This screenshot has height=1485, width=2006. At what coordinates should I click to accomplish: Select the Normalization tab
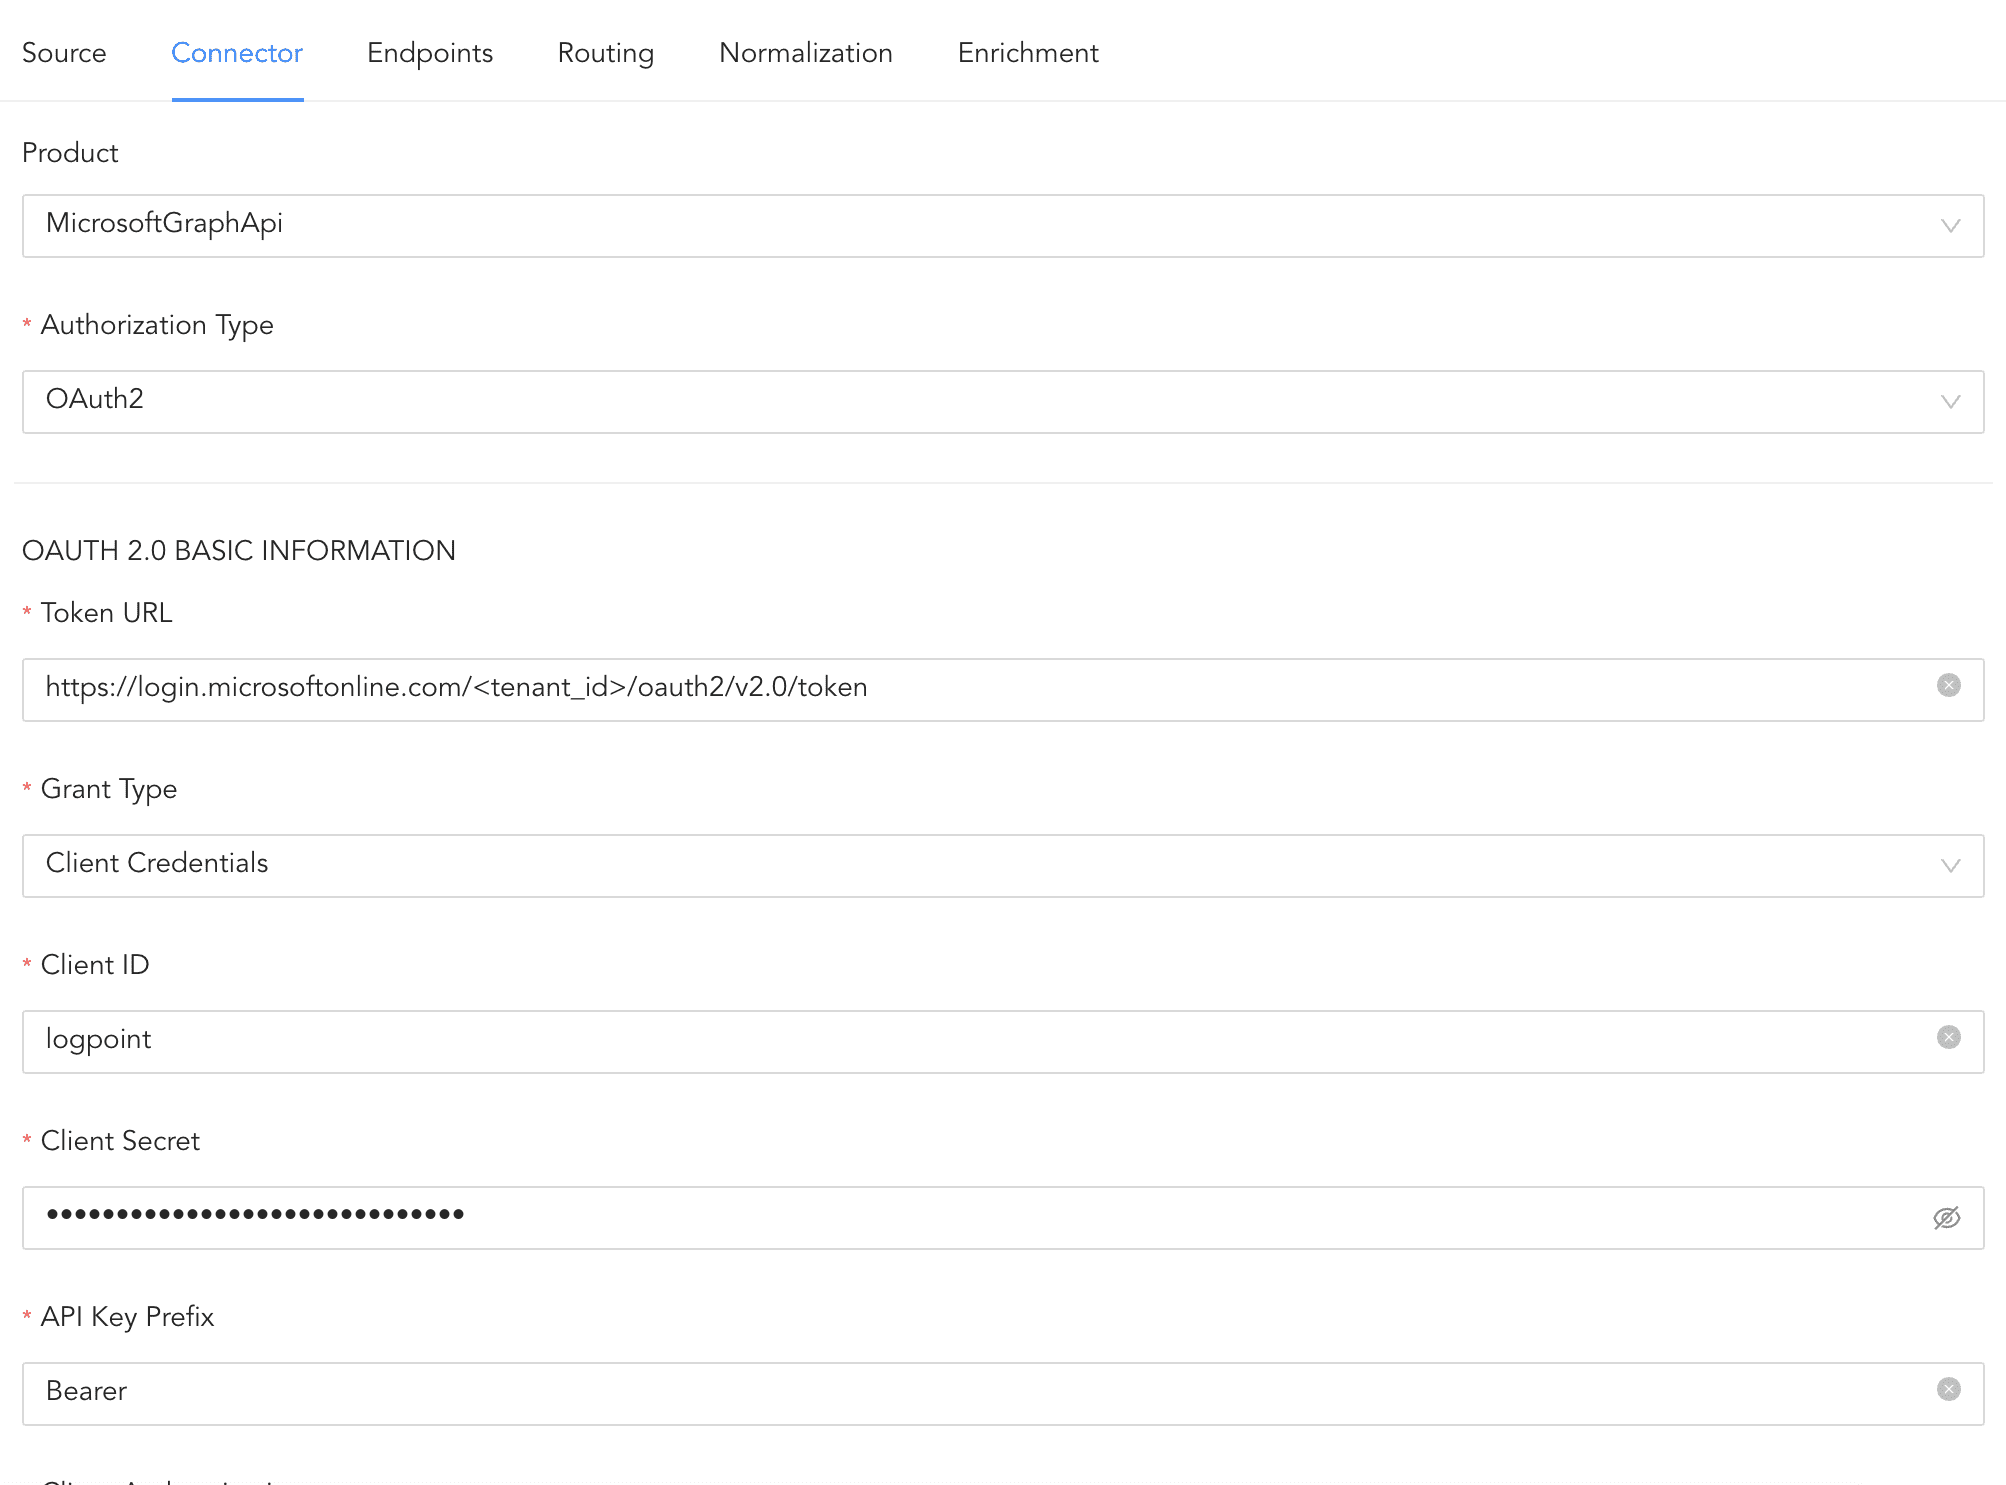805,53
